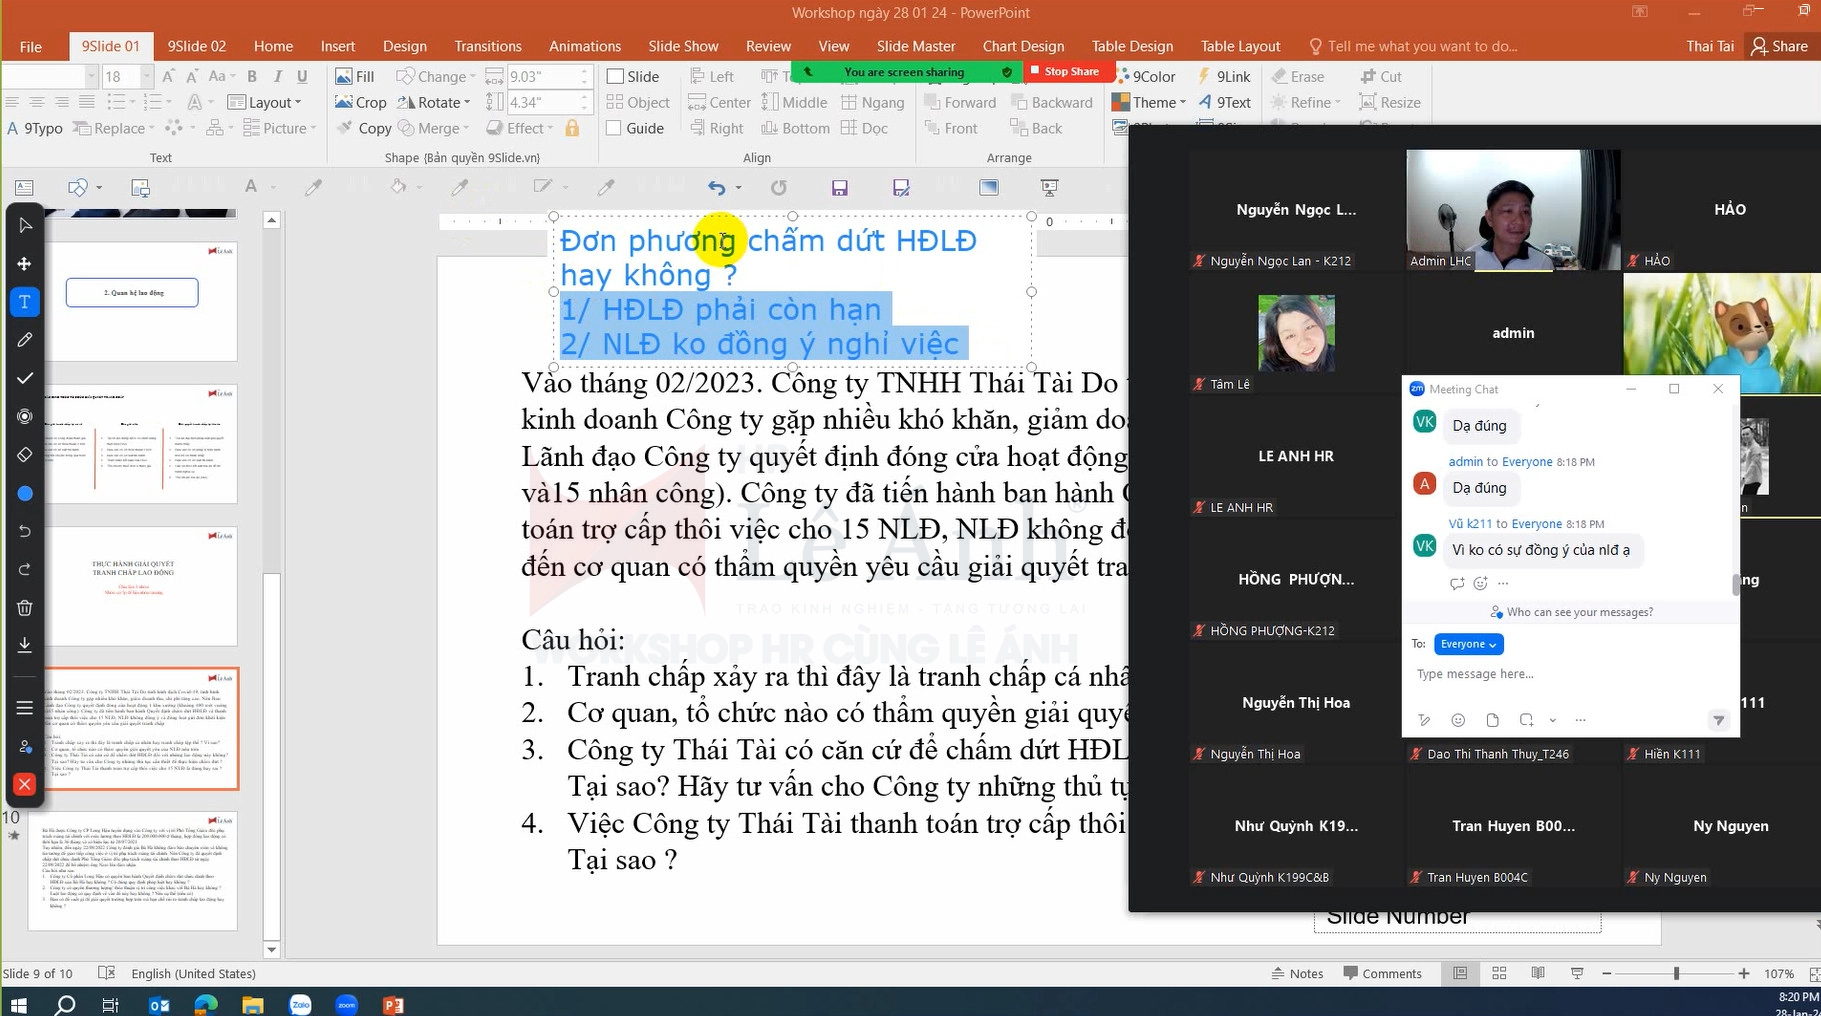Click the eraser tool in annotation toolbar
Viewport: 1821px width, 1016px height.
(25, 455)
